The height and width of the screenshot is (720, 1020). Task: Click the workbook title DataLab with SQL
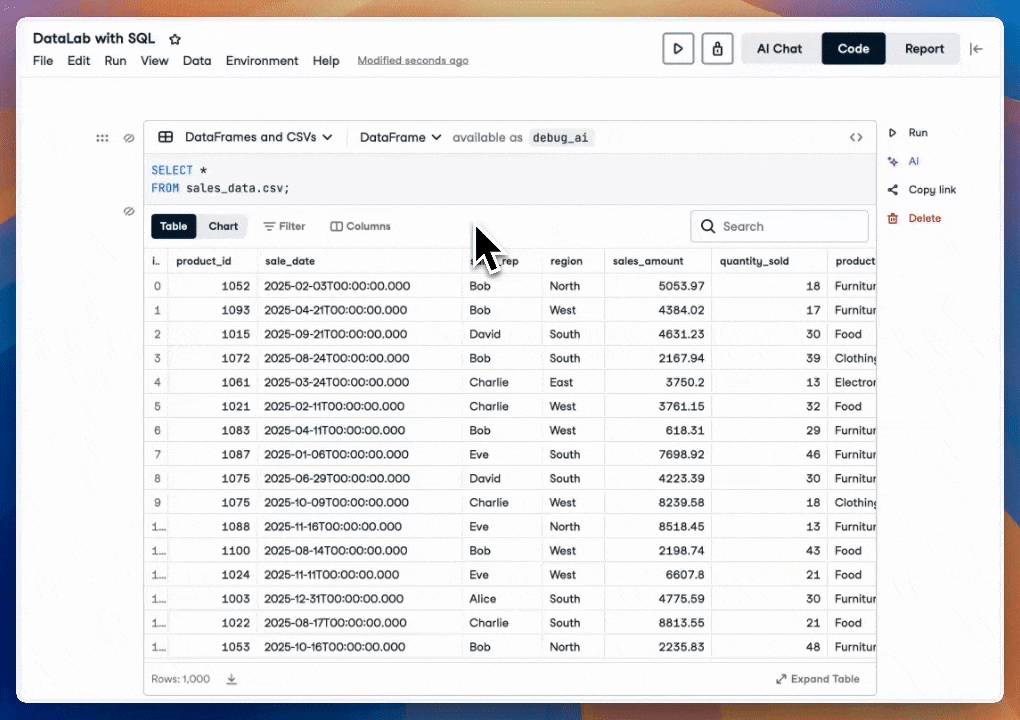pos(94,38)
